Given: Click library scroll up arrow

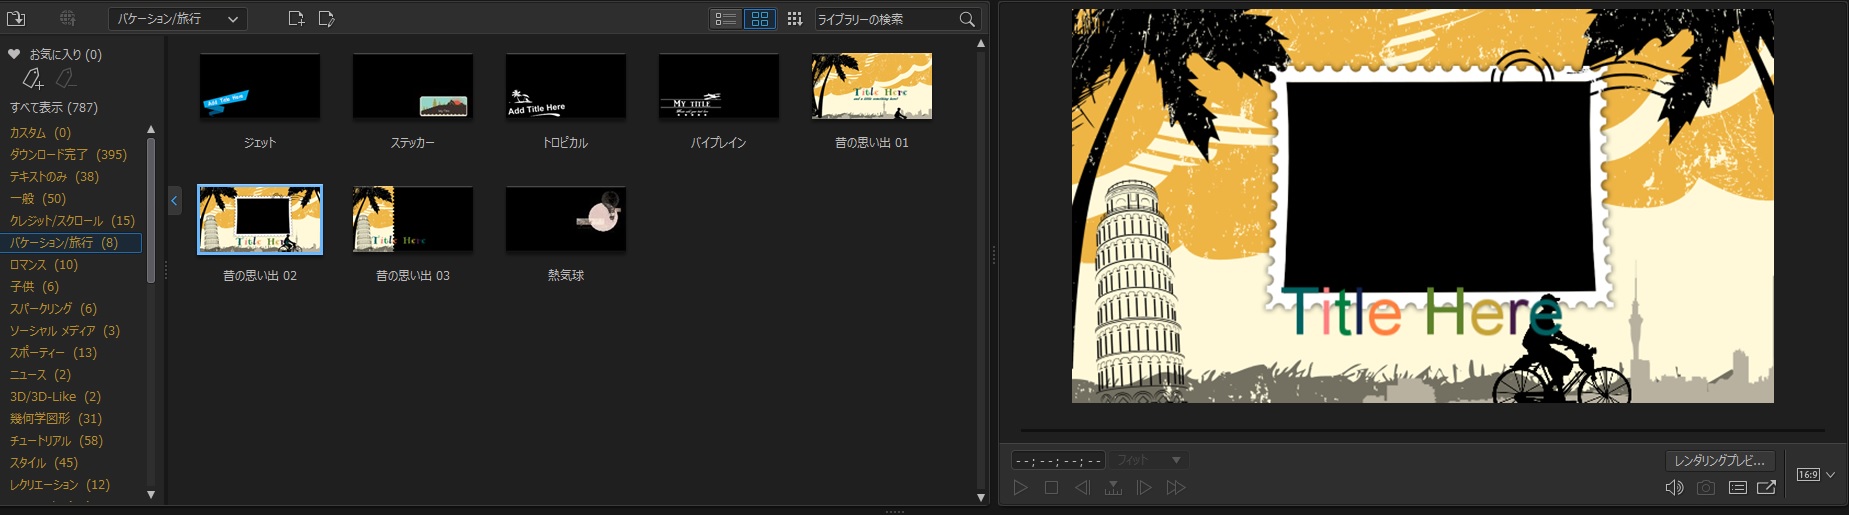Looking at the screenshot, I should (x=981, y=43).
